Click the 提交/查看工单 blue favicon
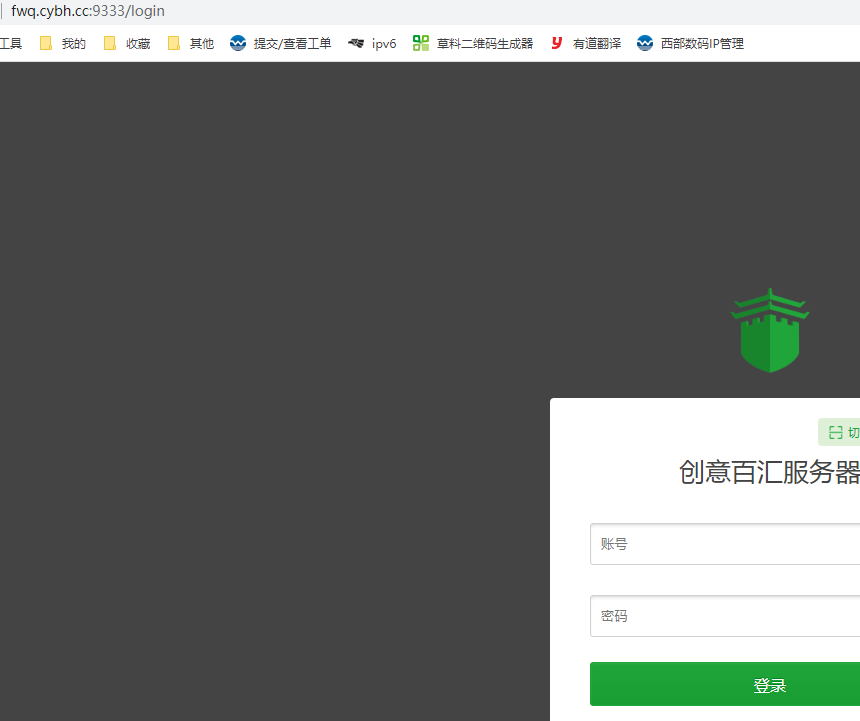 point(238,43)
